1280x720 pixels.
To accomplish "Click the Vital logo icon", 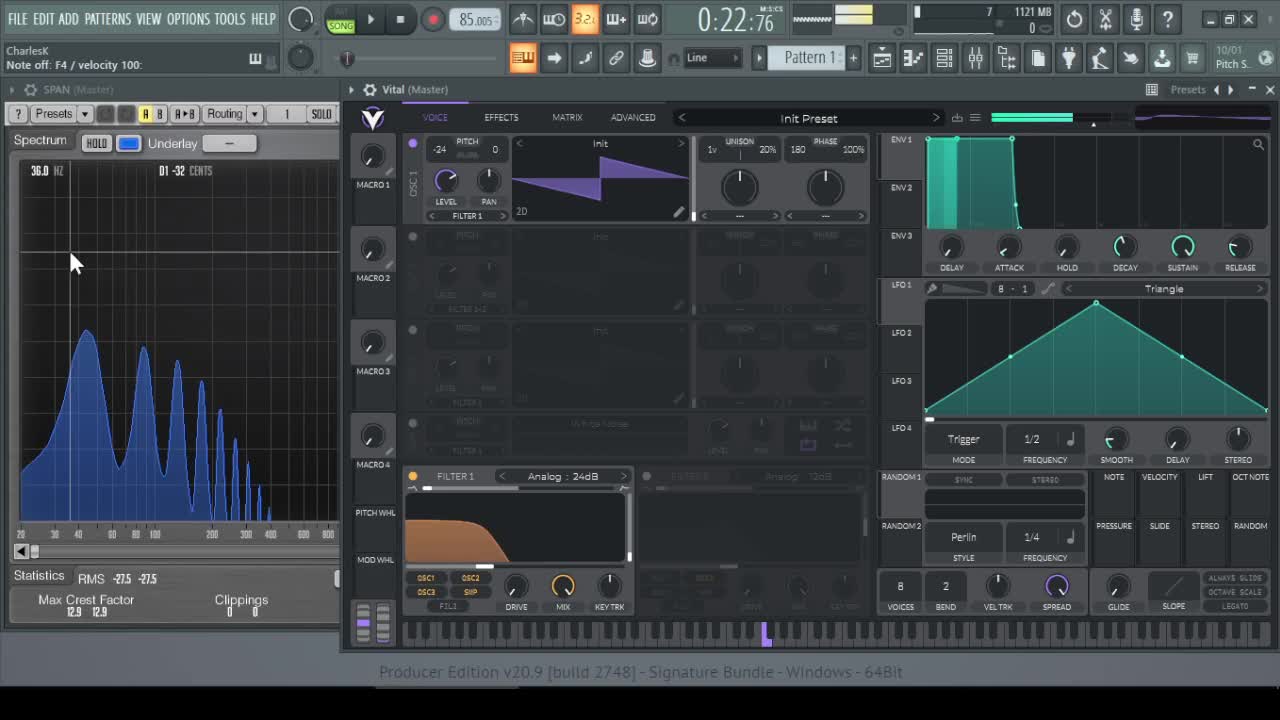I will [373, 119].
